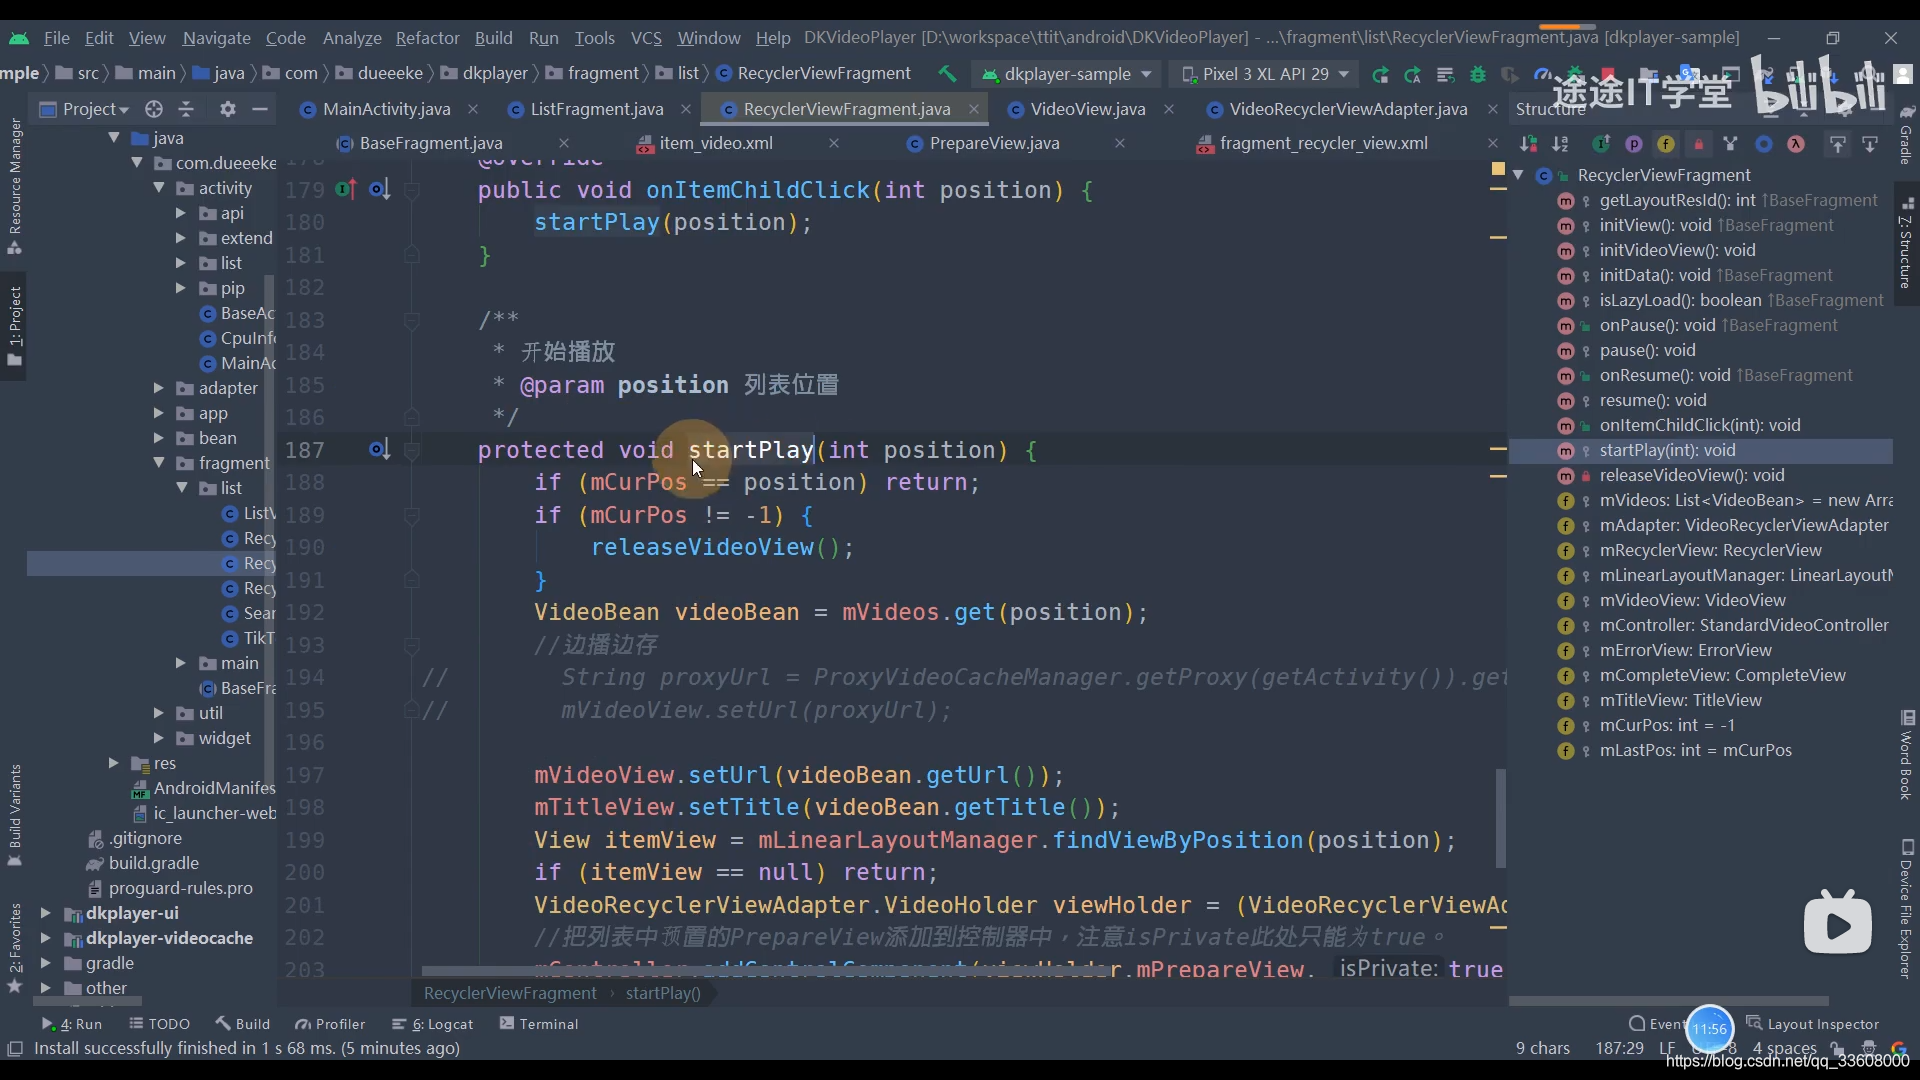
Task: Click Select Opened File target icon in Project panel
Action: coord(153,109)
